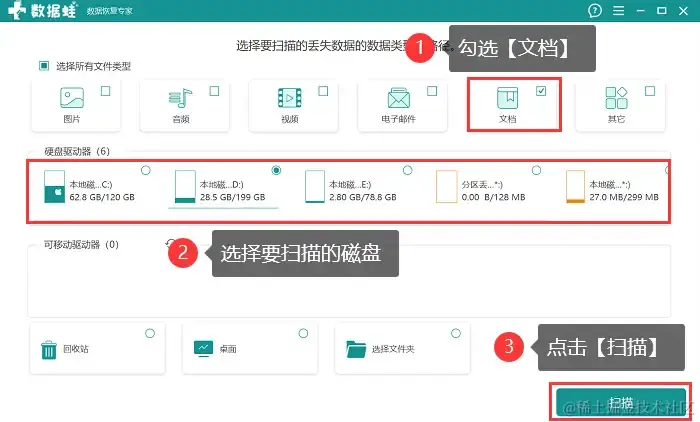Click the E: drive disk icon

coord(315,187)
